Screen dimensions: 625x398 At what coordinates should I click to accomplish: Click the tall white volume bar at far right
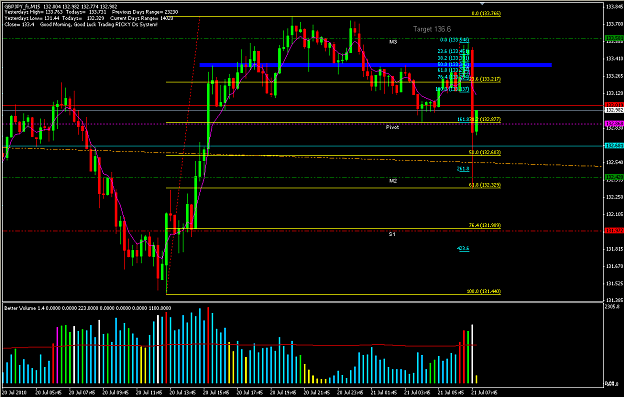pos(473,354)
